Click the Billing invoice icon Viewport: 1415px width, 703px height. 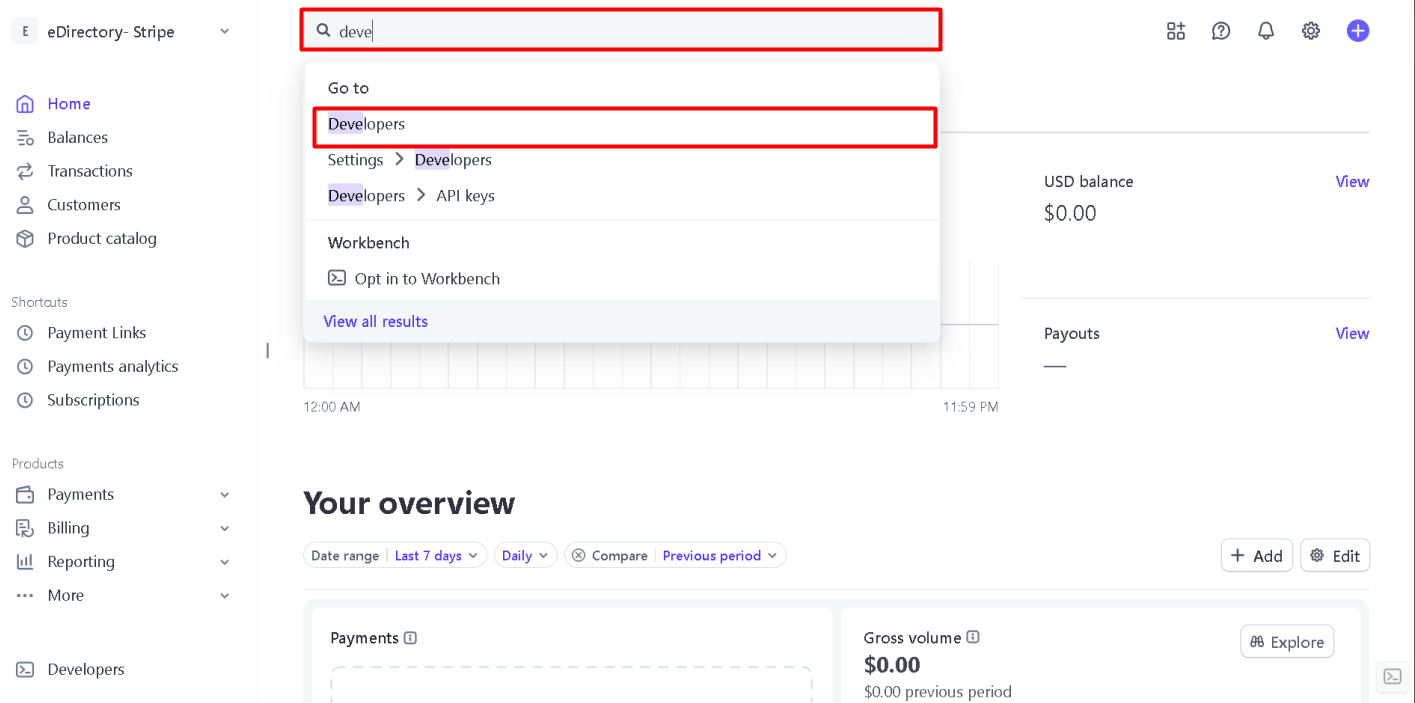coord(25,528)
